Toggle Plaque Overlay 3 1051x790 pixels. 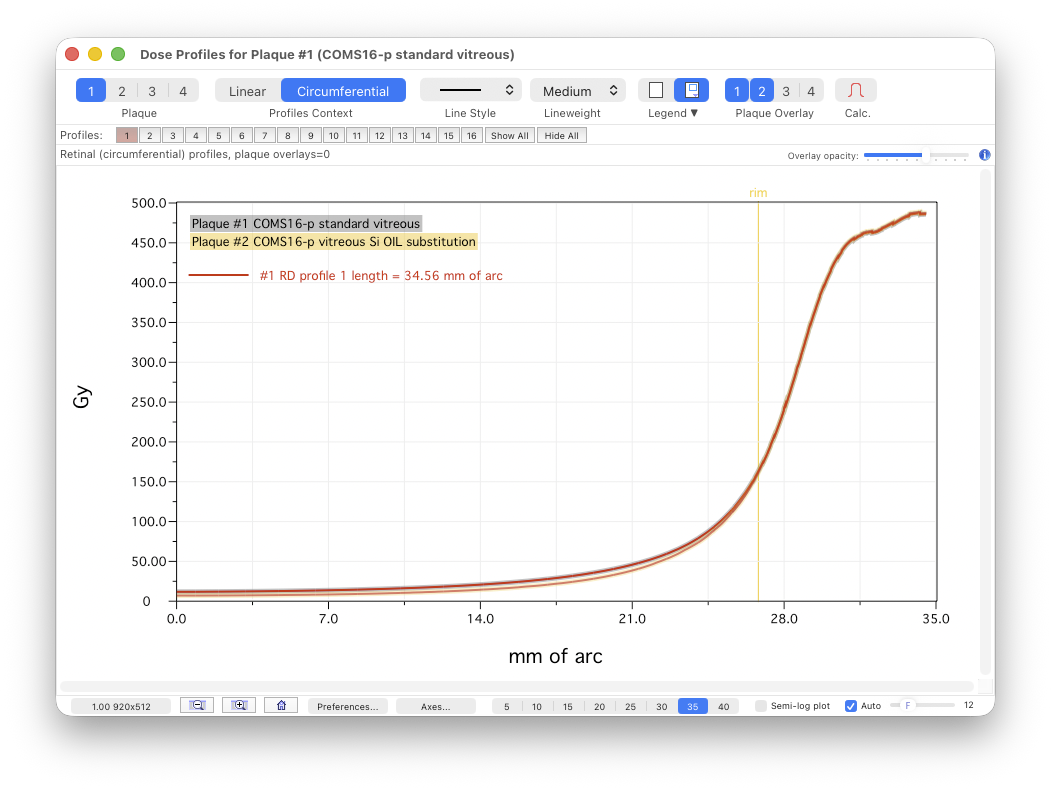[x=786, y=91]
